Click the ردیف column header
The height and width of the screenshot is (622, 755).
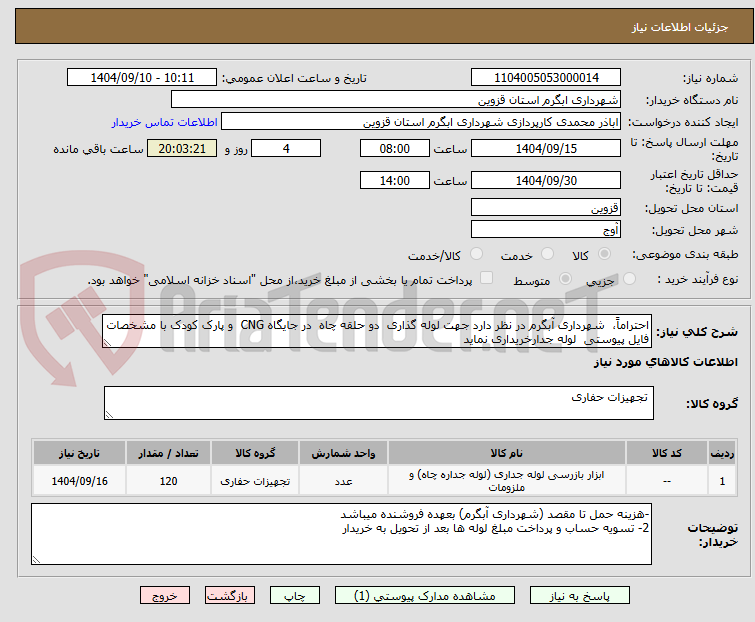tap(722, 453)
